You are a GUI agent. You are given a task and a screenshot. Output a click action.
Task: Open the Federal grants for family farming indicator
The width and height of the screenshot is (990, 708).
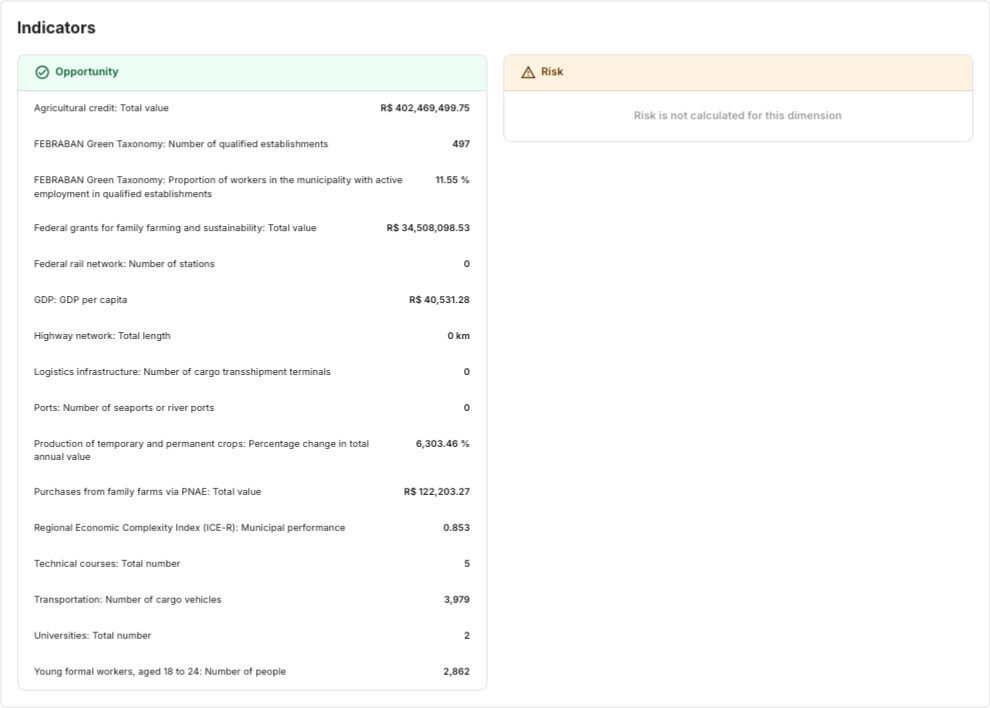(x=250, y=227)
